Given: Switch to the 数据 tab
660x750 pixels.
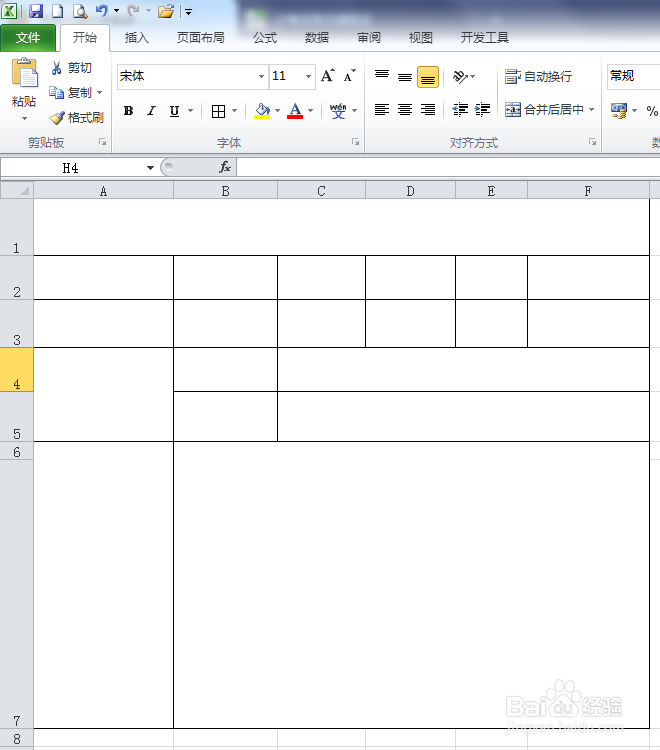Looking at the screenshot, I should click(317, 38).
